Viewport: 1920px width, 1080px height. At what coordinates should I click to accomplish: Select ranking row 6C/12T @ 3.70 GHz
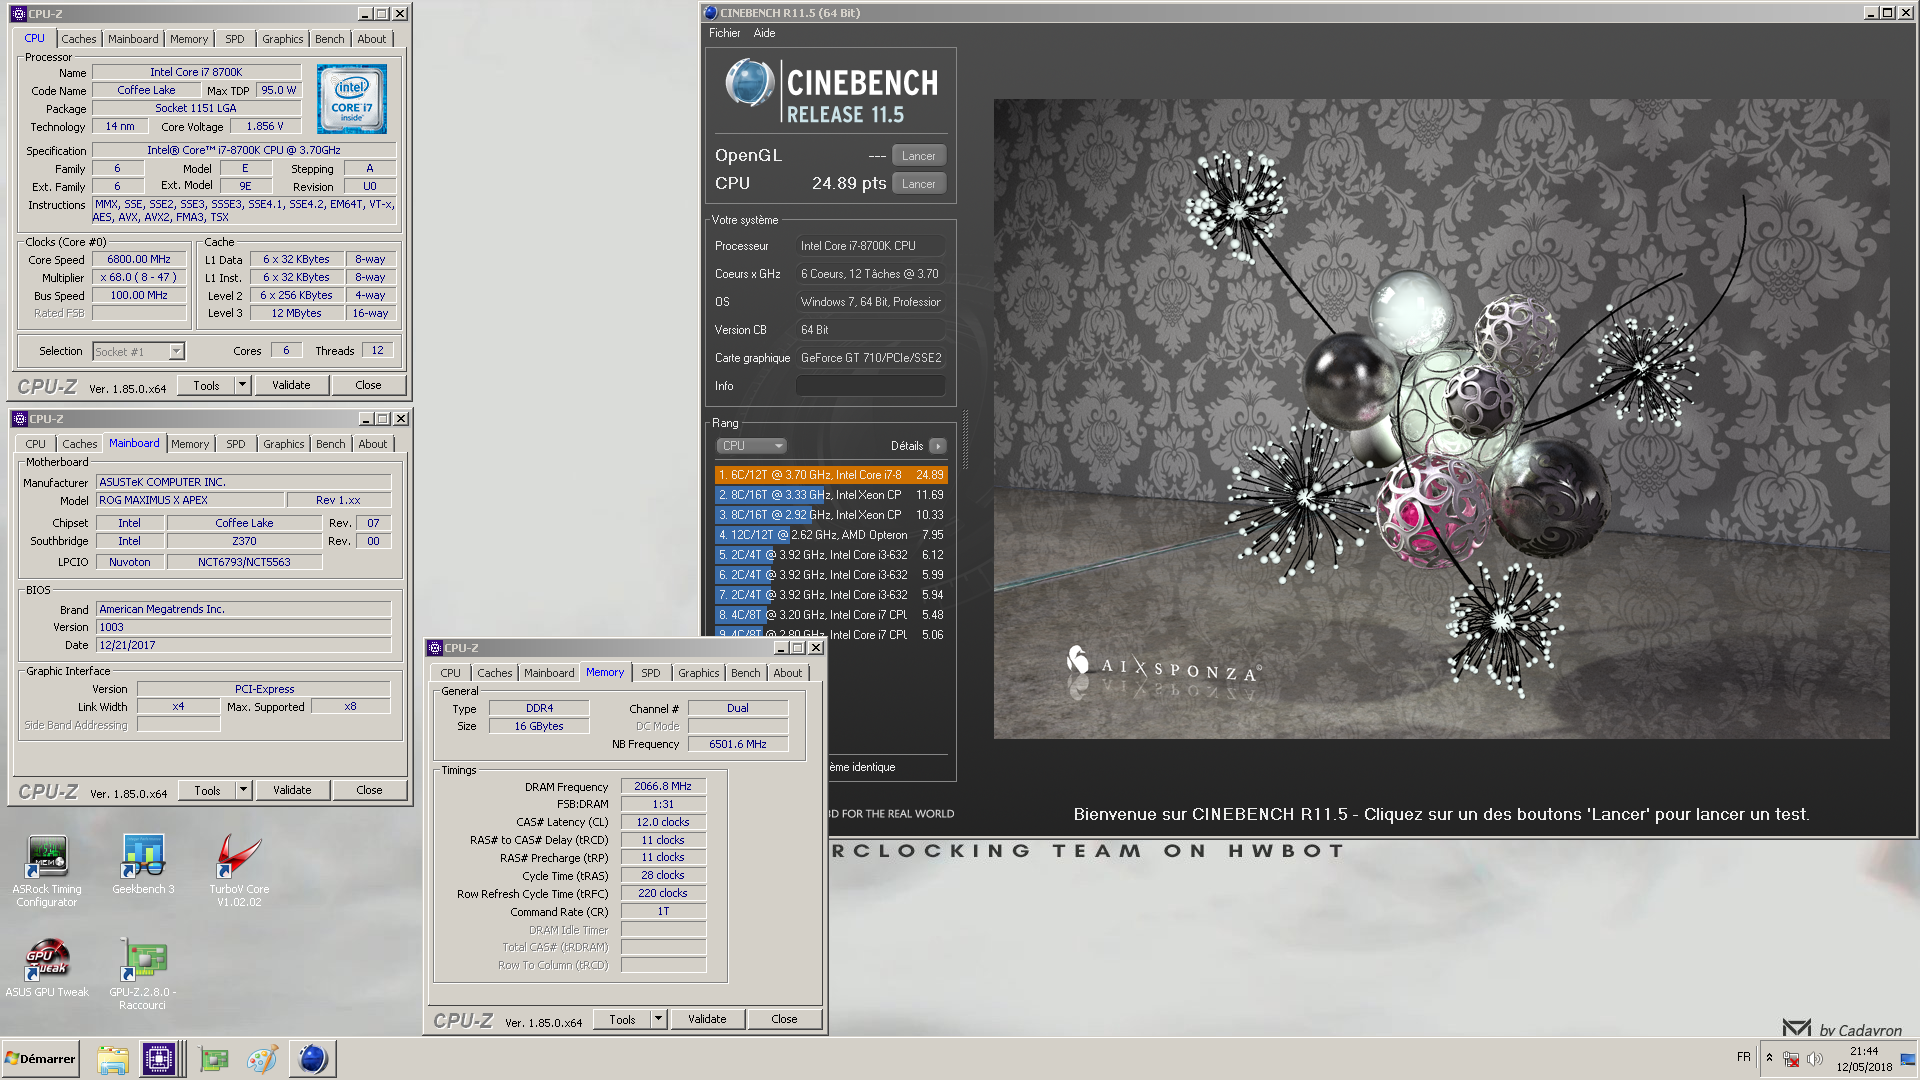pos(831,475)
